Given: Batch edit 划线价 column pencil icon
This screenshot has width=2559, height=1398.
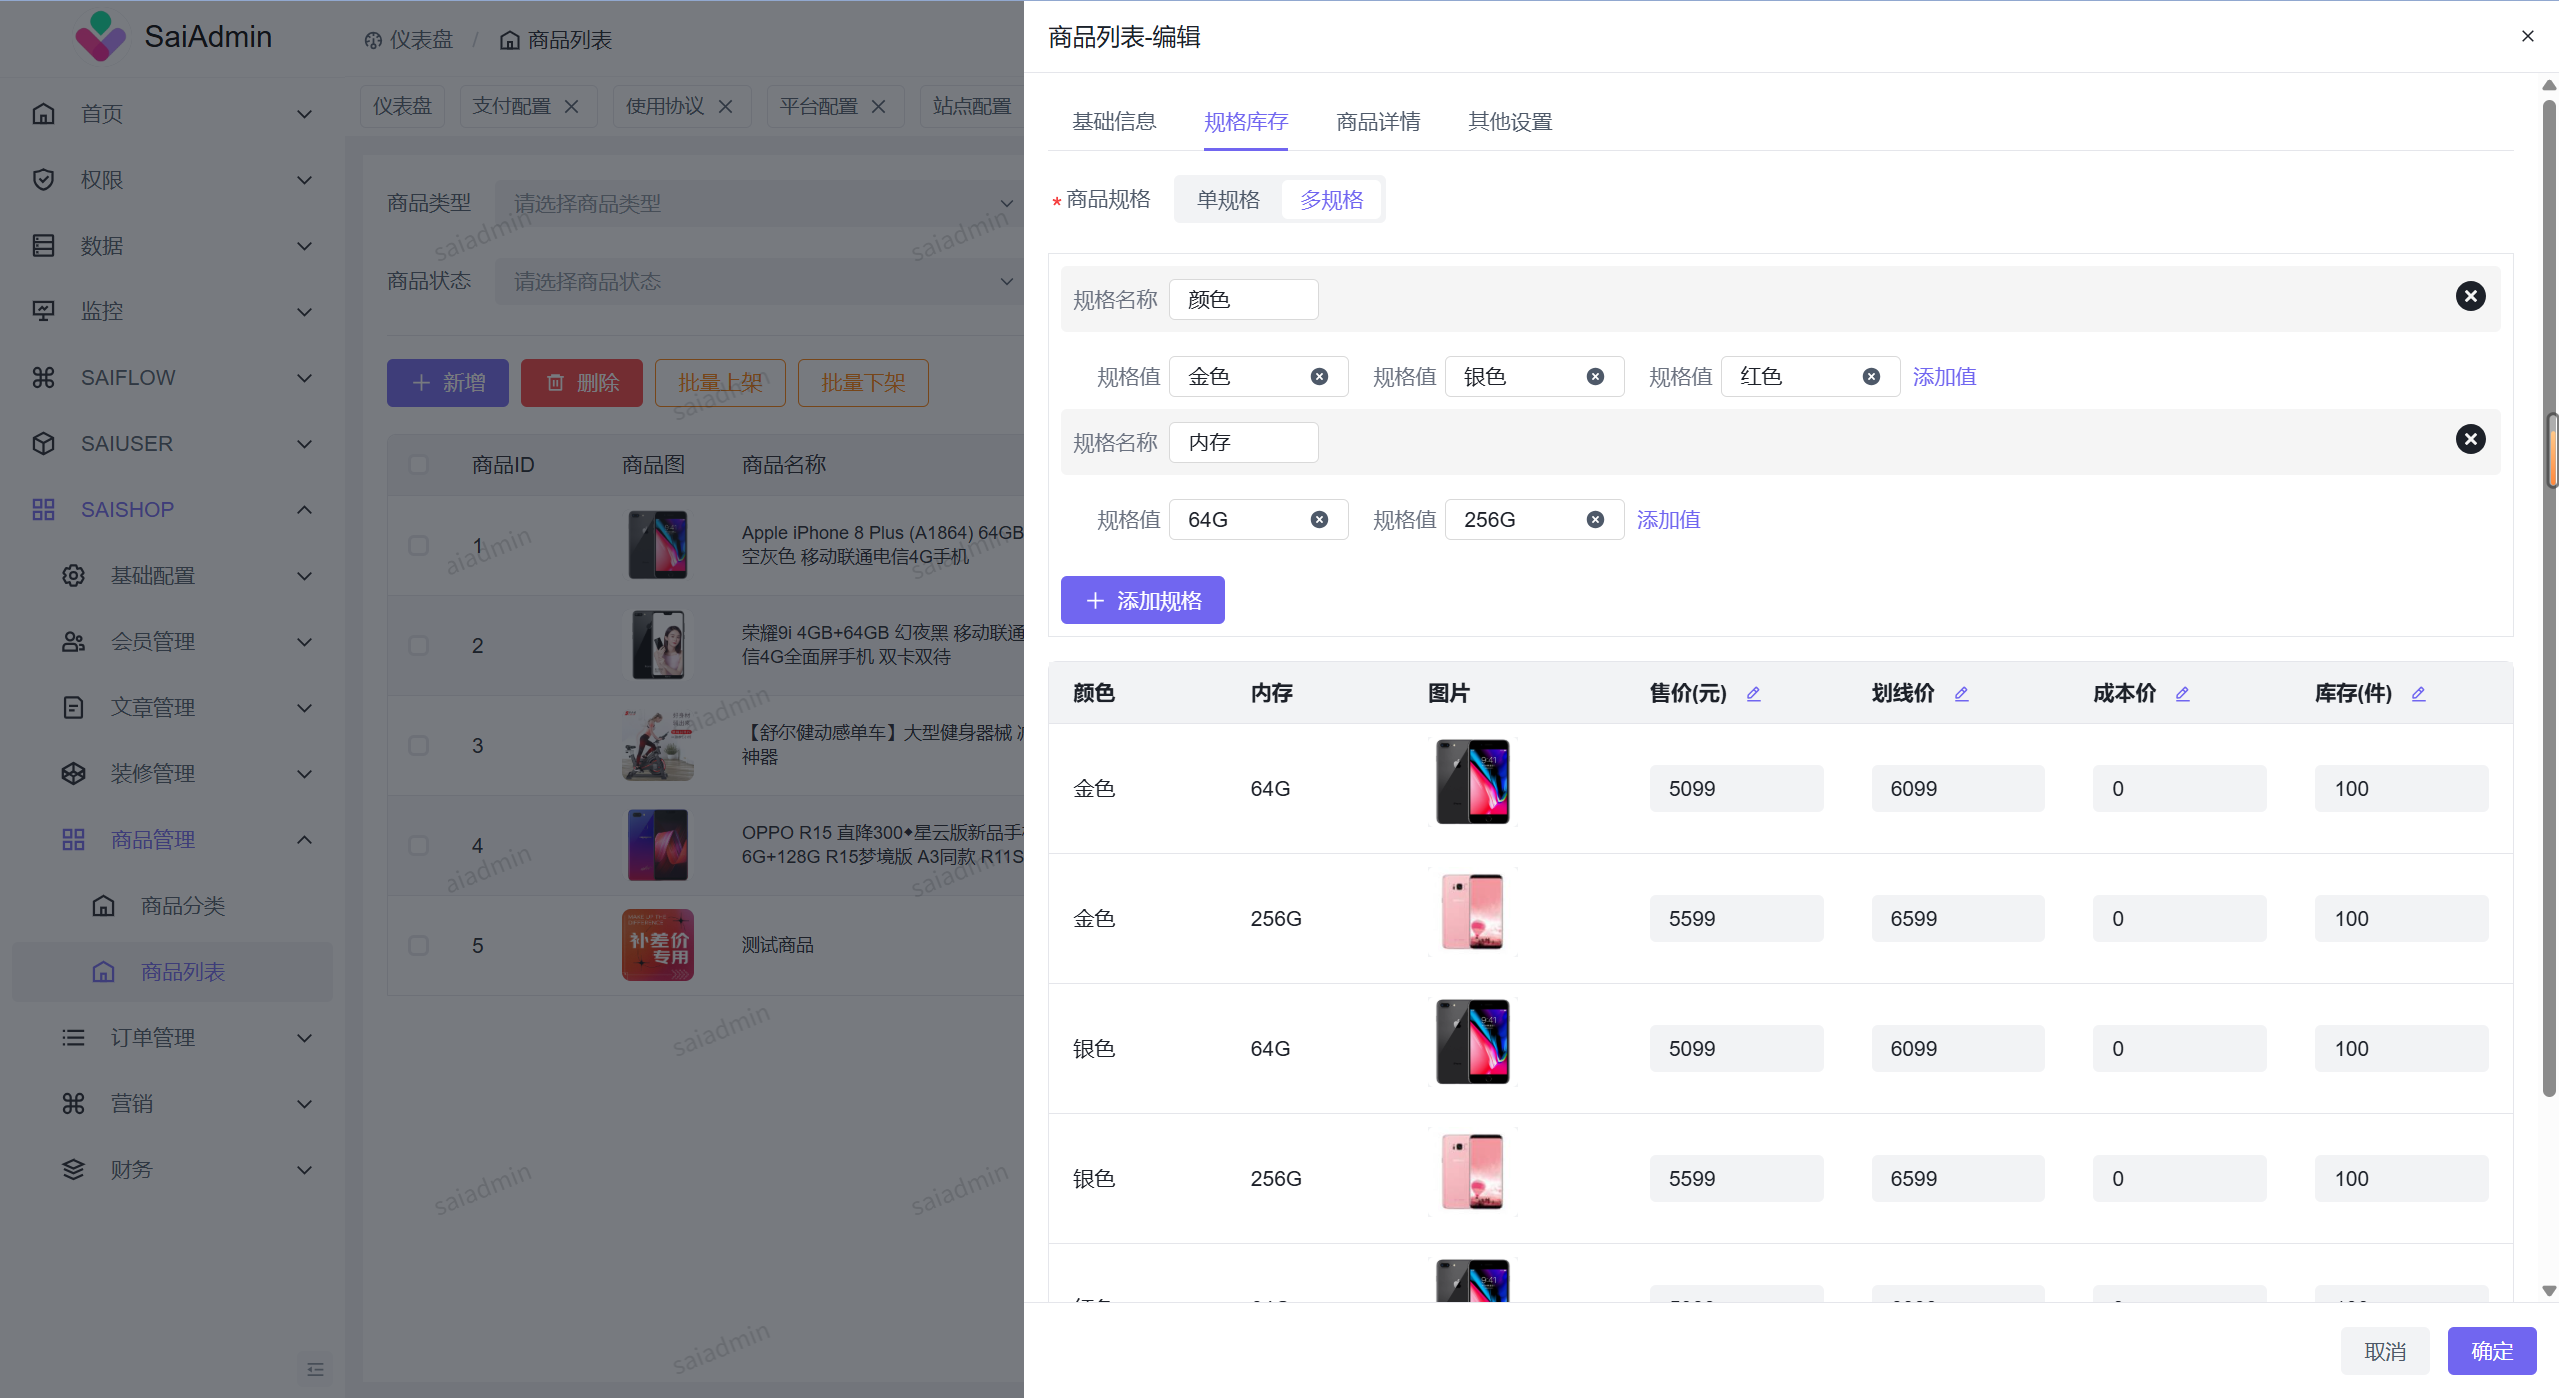Looking at the screenshot, I should click(1961, 694).
